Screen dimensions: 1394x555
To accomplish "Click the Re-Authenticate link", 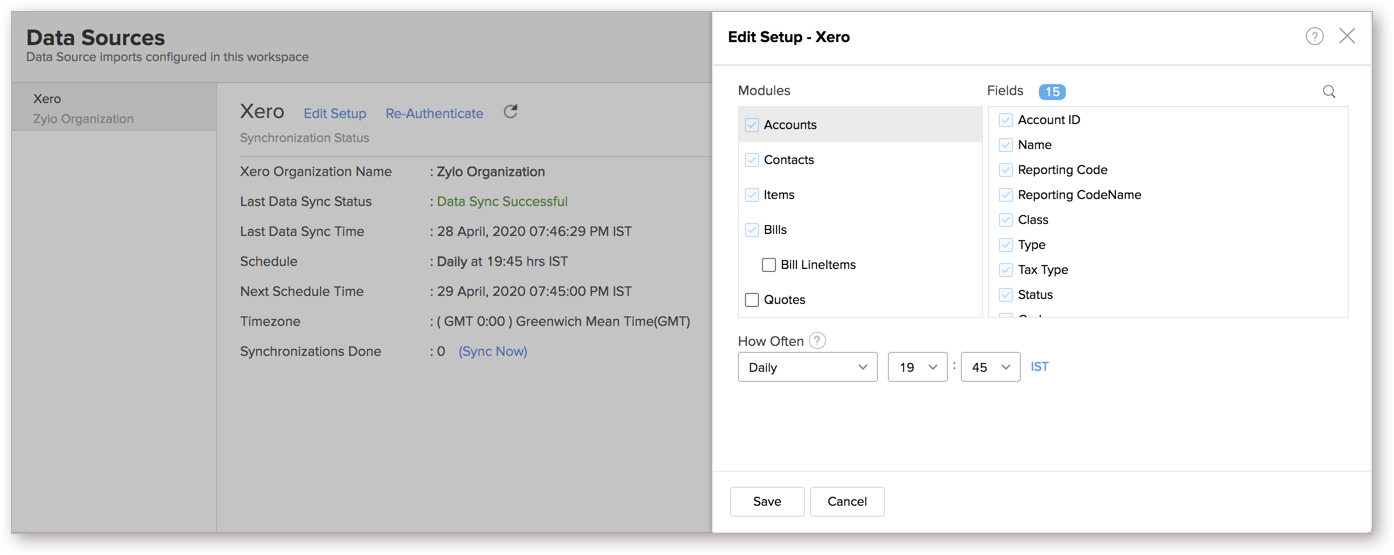I will coord(434,114).
